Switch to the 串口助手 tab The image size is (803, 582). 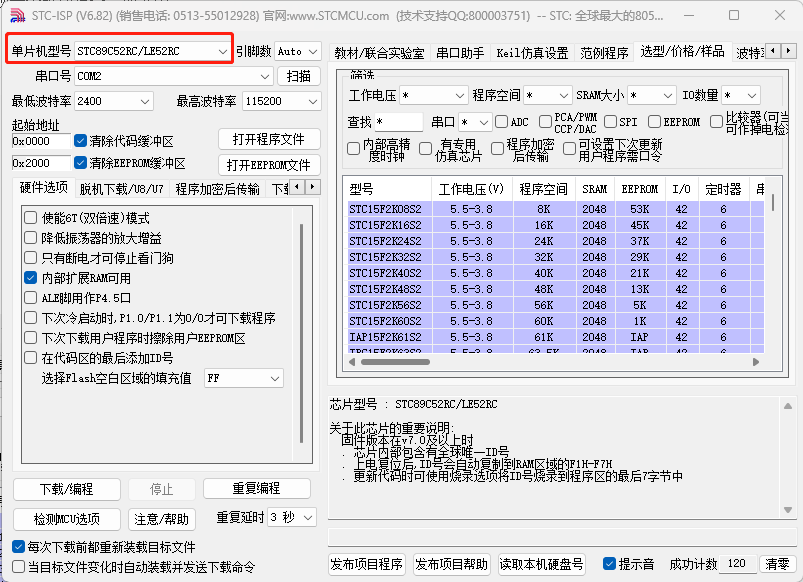point(460,53)
